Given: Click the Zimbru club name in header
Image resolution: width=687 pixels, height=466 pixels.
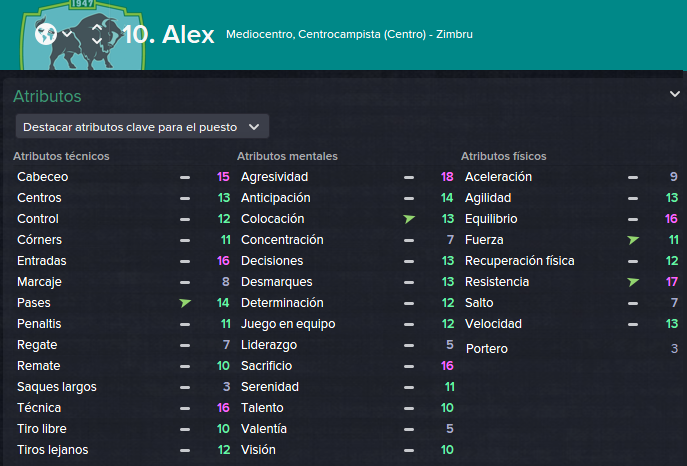Looking at the screenshot, I should [454, 34].
